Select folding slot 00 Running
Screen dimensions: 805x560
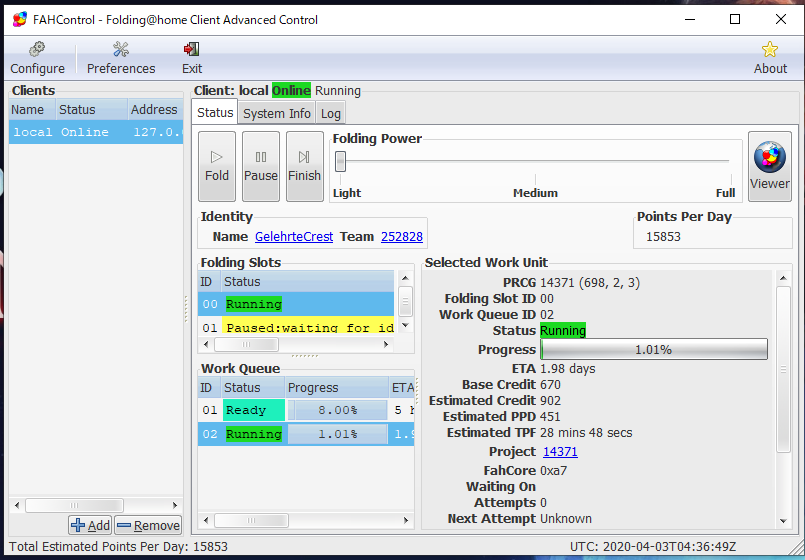point(296,304)
